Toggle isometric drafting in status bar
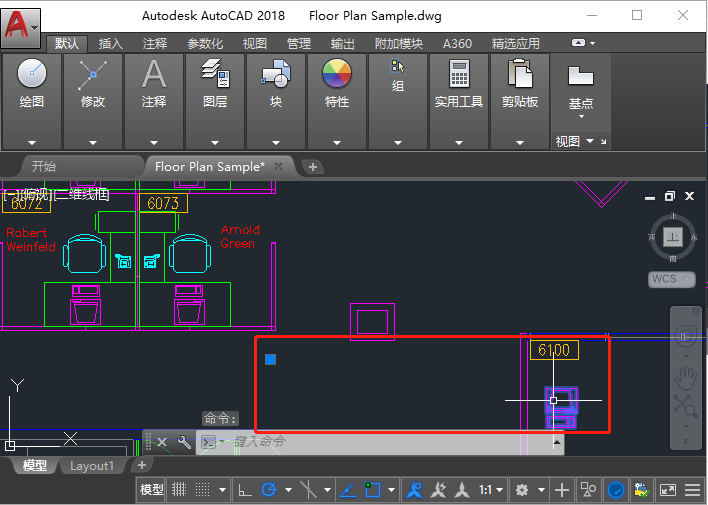This screenshot has width=708, height=505. tap(308, 490)
